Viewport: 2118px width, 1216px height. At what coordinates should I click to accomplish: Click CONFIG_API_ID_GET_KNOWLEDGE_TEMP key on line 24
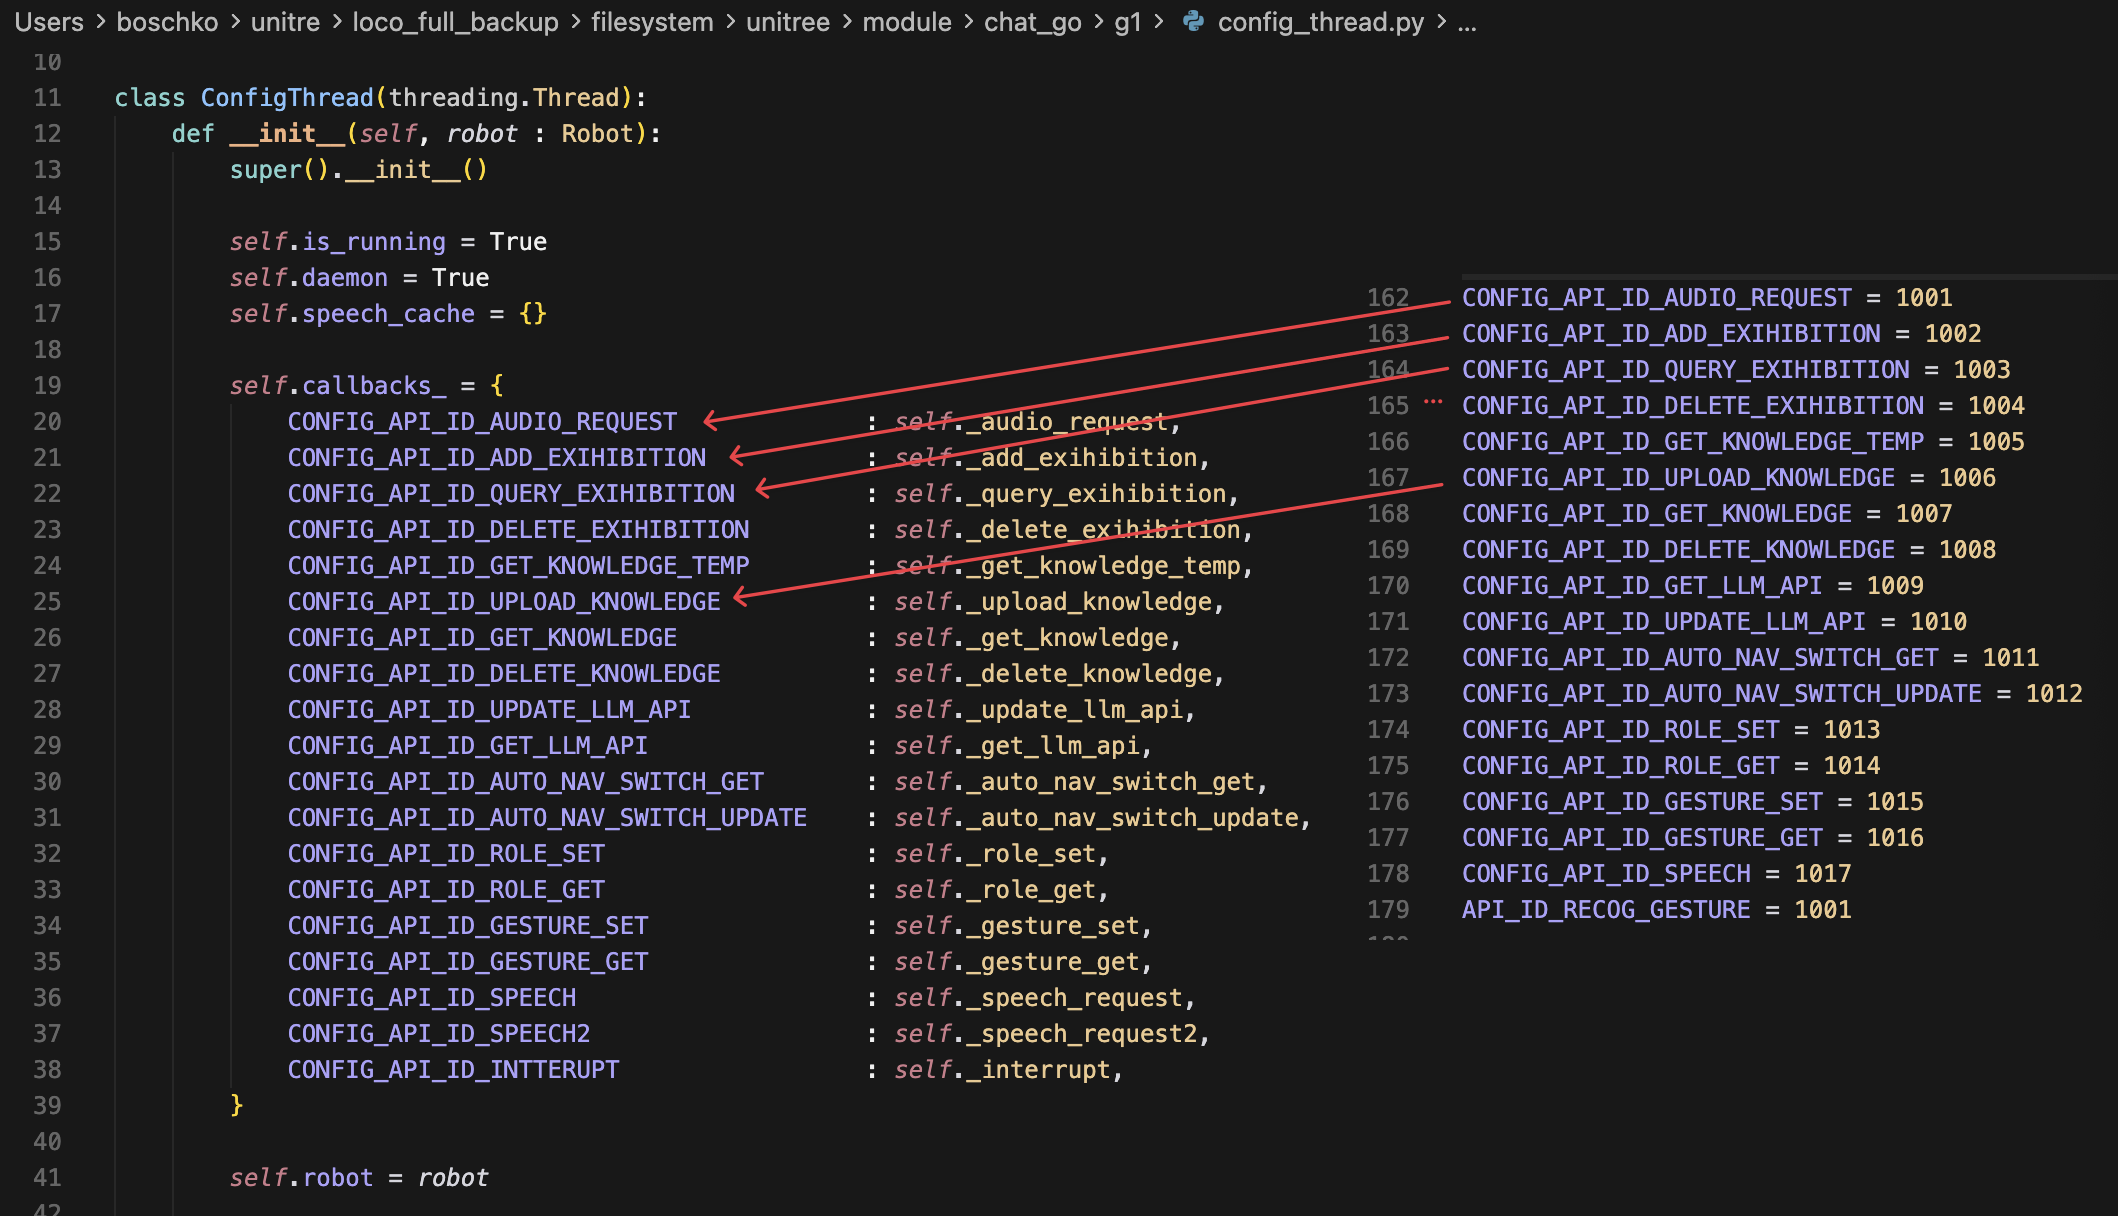[x=518, y=566]
